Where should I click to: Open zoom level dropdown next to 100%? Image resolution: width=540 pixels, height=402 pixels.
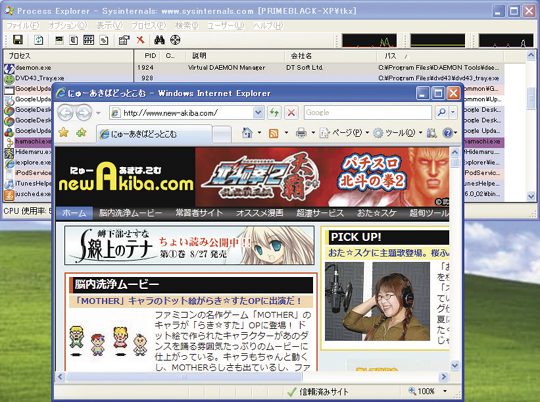pyautogui.click(x=445, y=391)
